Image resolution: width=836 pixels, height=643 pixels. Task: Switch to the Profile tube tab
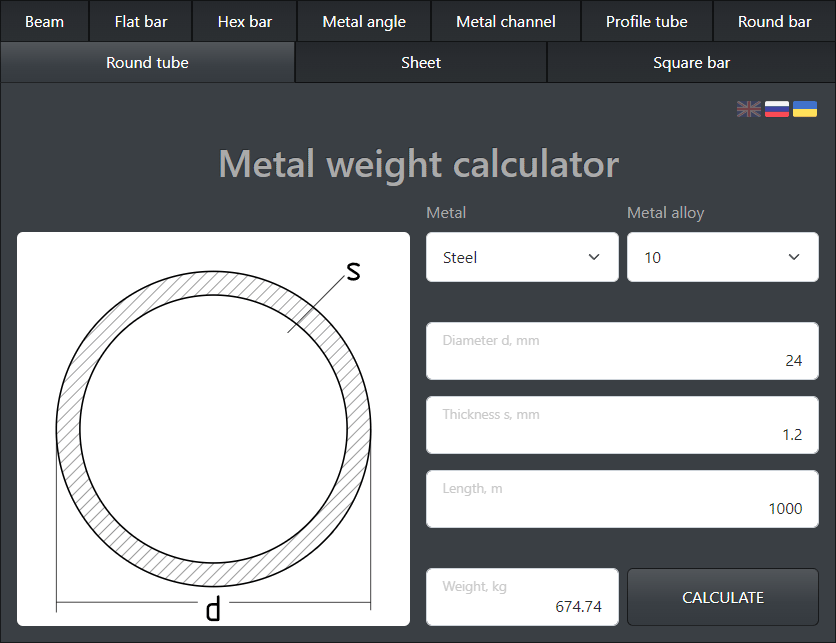click(x=646, y=21)
